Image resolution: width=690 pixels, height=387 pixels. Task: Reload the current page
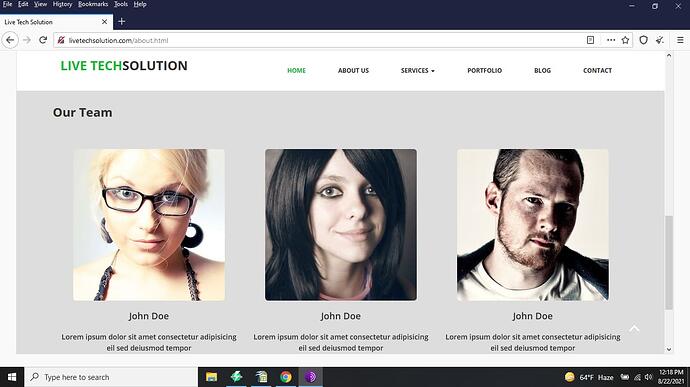click(43, 40)
